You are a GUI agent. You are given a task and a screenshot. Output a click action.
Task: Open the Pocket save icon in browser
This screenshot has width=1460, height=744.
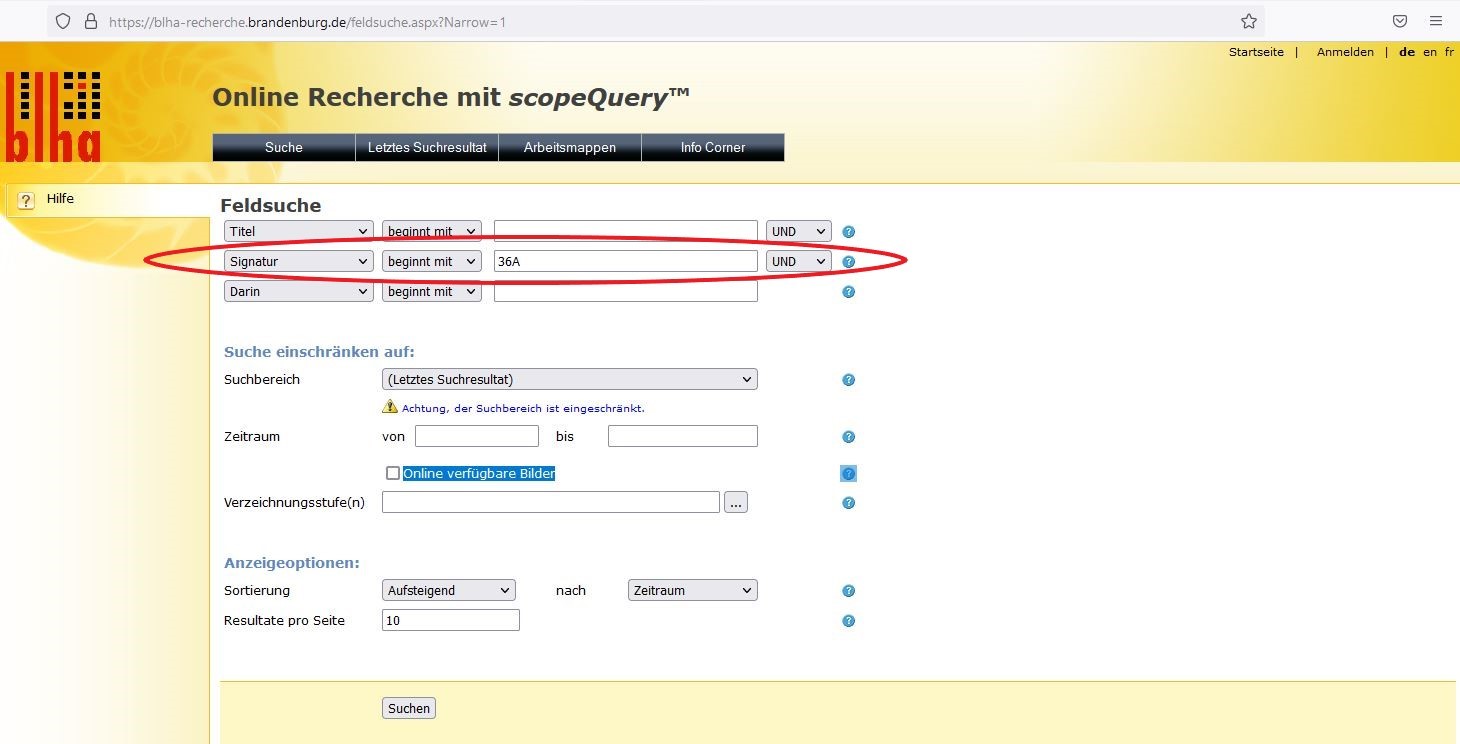pyautogui.click(x=1401, y=21)
